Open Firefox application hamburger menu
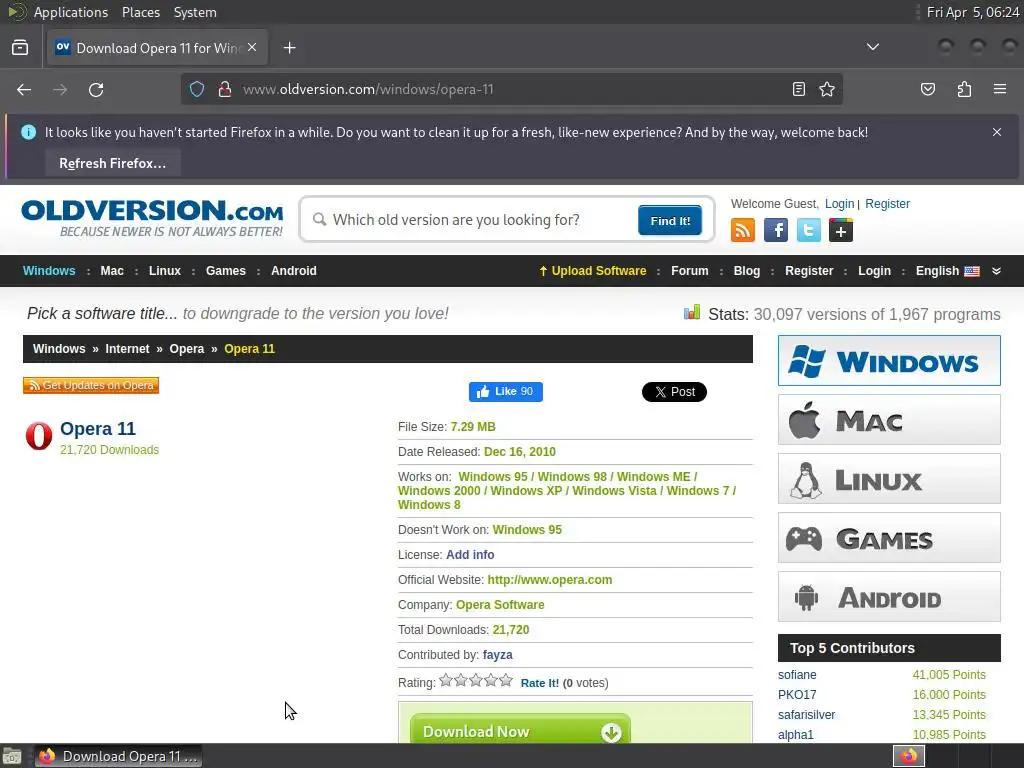Image resolution: width=1024 pixels, height=768 pixels. (1000, 89)
